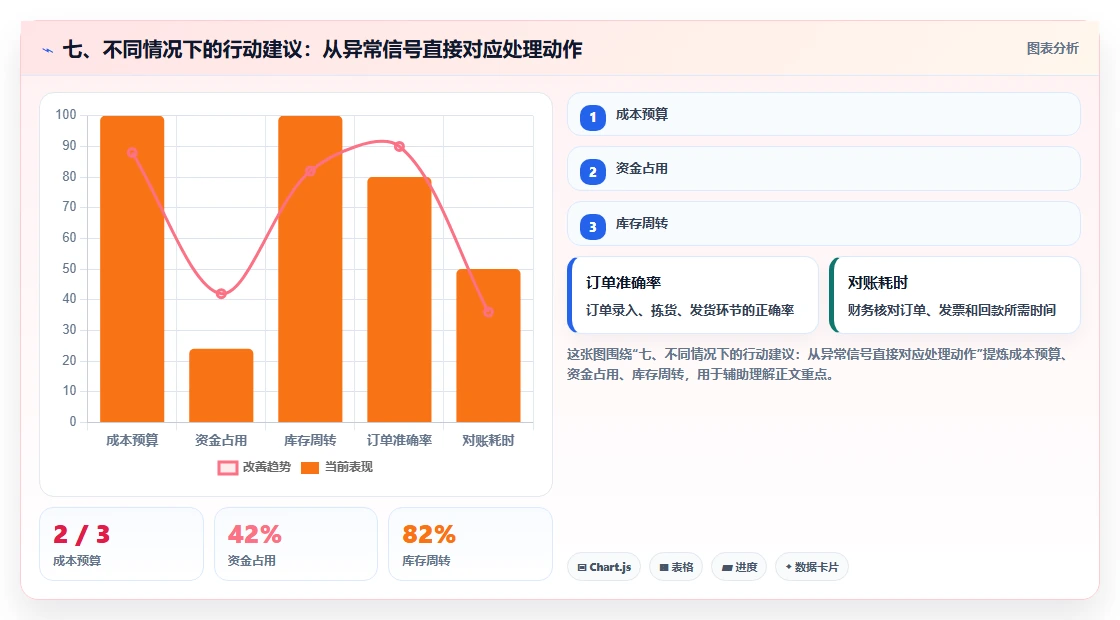Image resolution: width=1120 pixels, height=620 pixels.
Task: Click the orange 订单准确率 bar
Action: click(399, 299)
